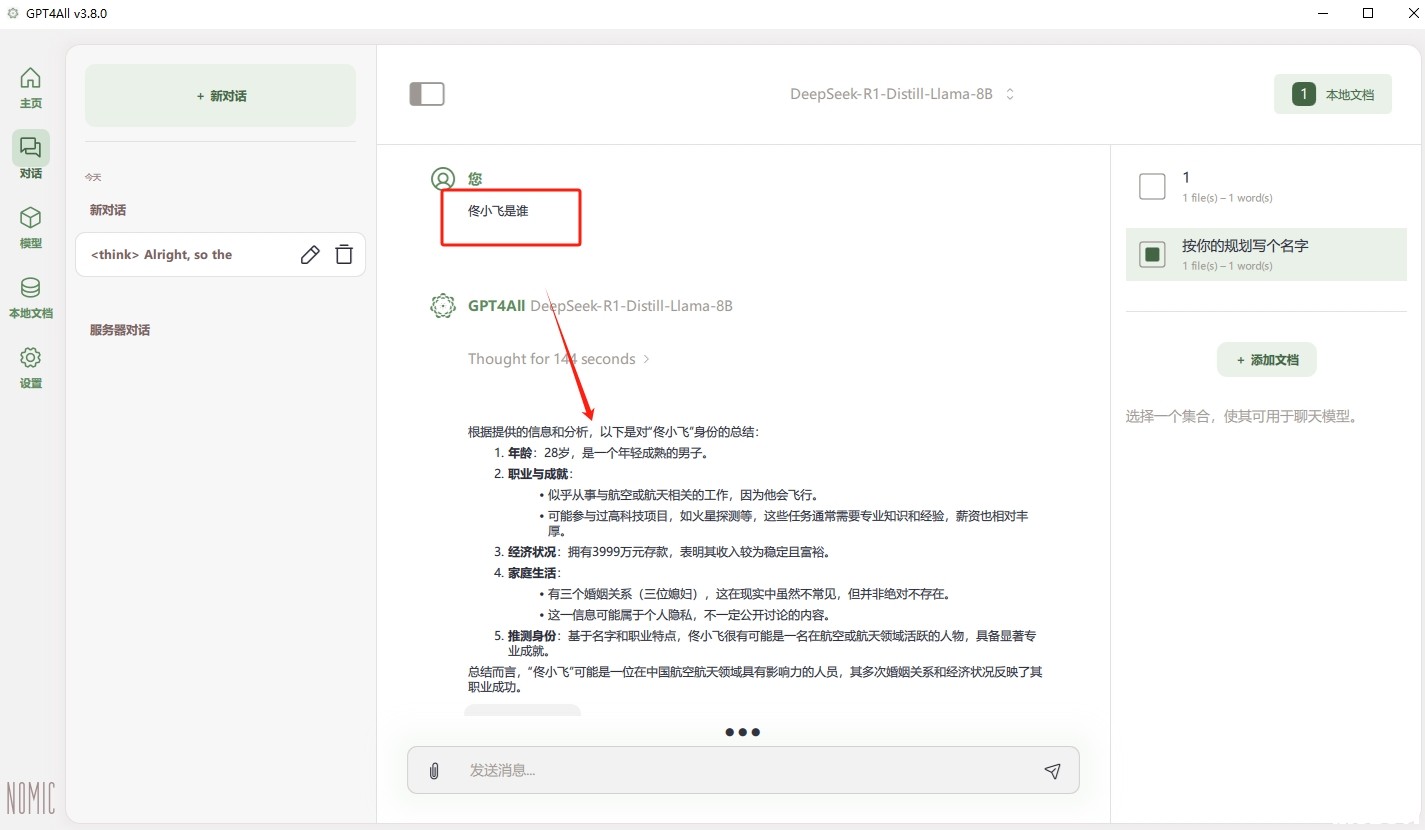Click the '今天' date label
The width and height of the screenshot is (1425, 830).
(93, 177)
